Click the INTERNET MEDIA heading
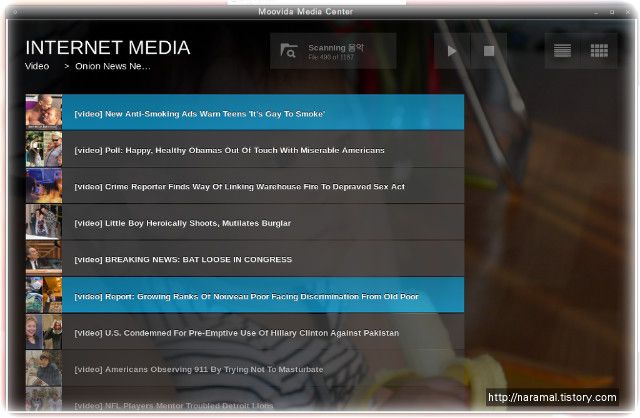Image resolution: width=640 pixels, height=418 pixels. click(x=108, y=48)
